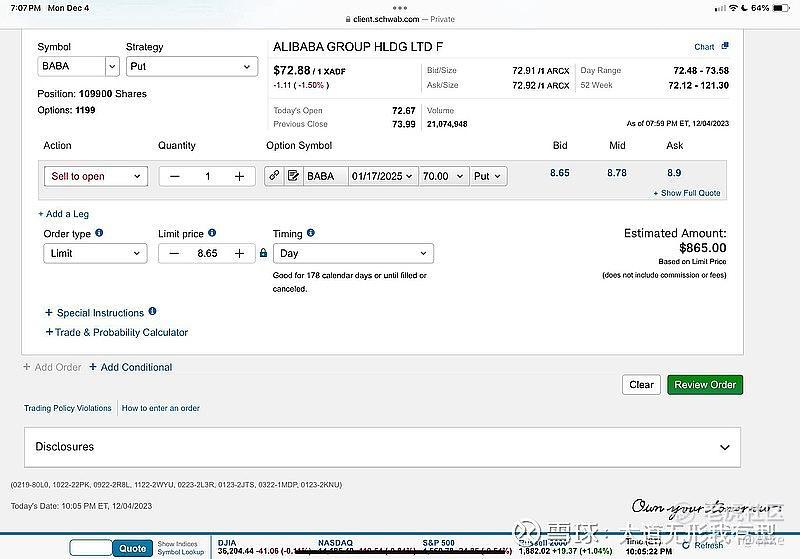This screenshot has height=559, width=800.
Task: Click the Clear button
Action: (x=641, y=385)
